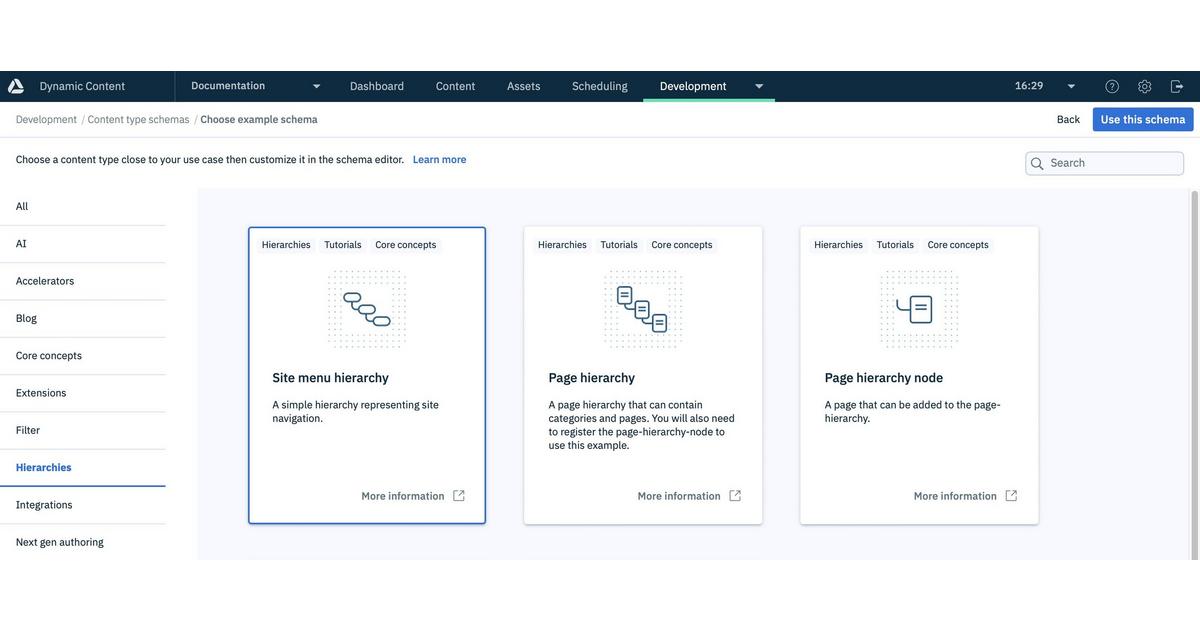
Task: Select the Development tab
Action: coord(693,86)
